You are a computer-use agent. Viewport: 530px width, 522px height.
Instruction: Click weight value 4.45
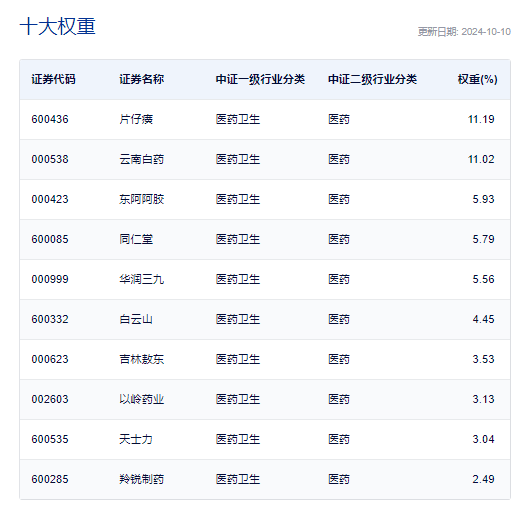[483, 319]
